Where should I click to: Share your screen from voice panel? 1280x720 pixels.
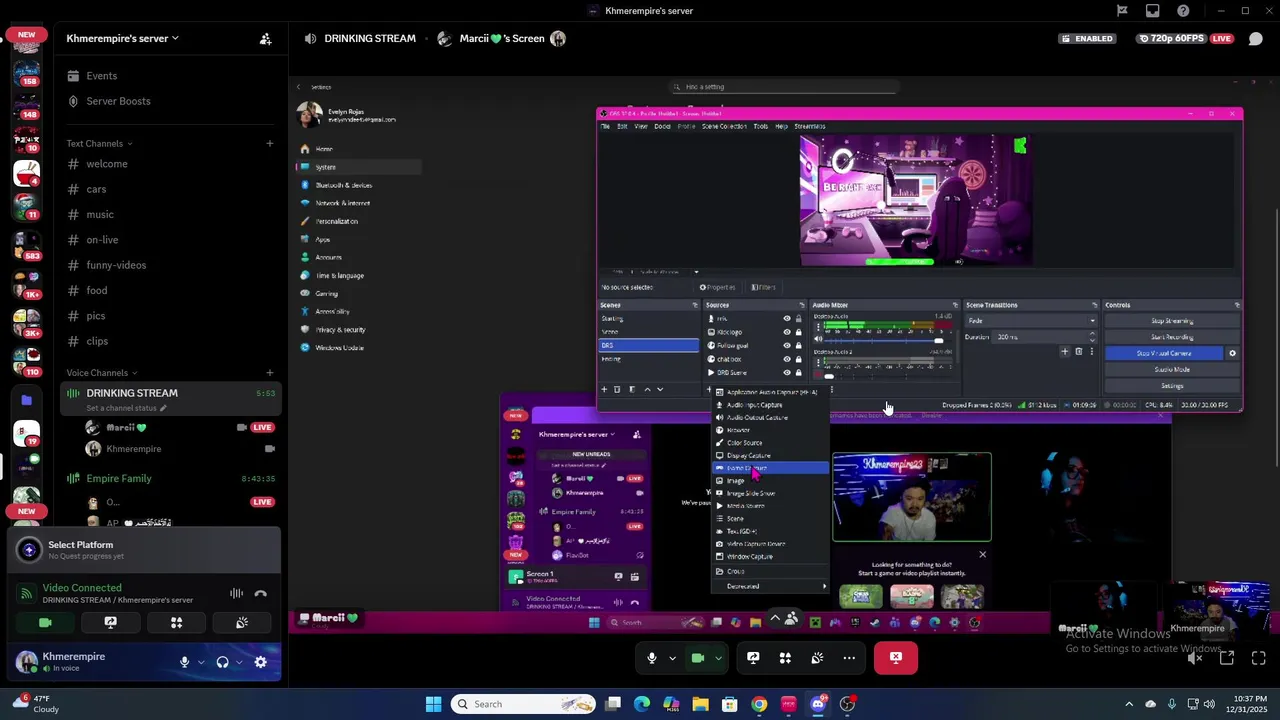[110, 622]
